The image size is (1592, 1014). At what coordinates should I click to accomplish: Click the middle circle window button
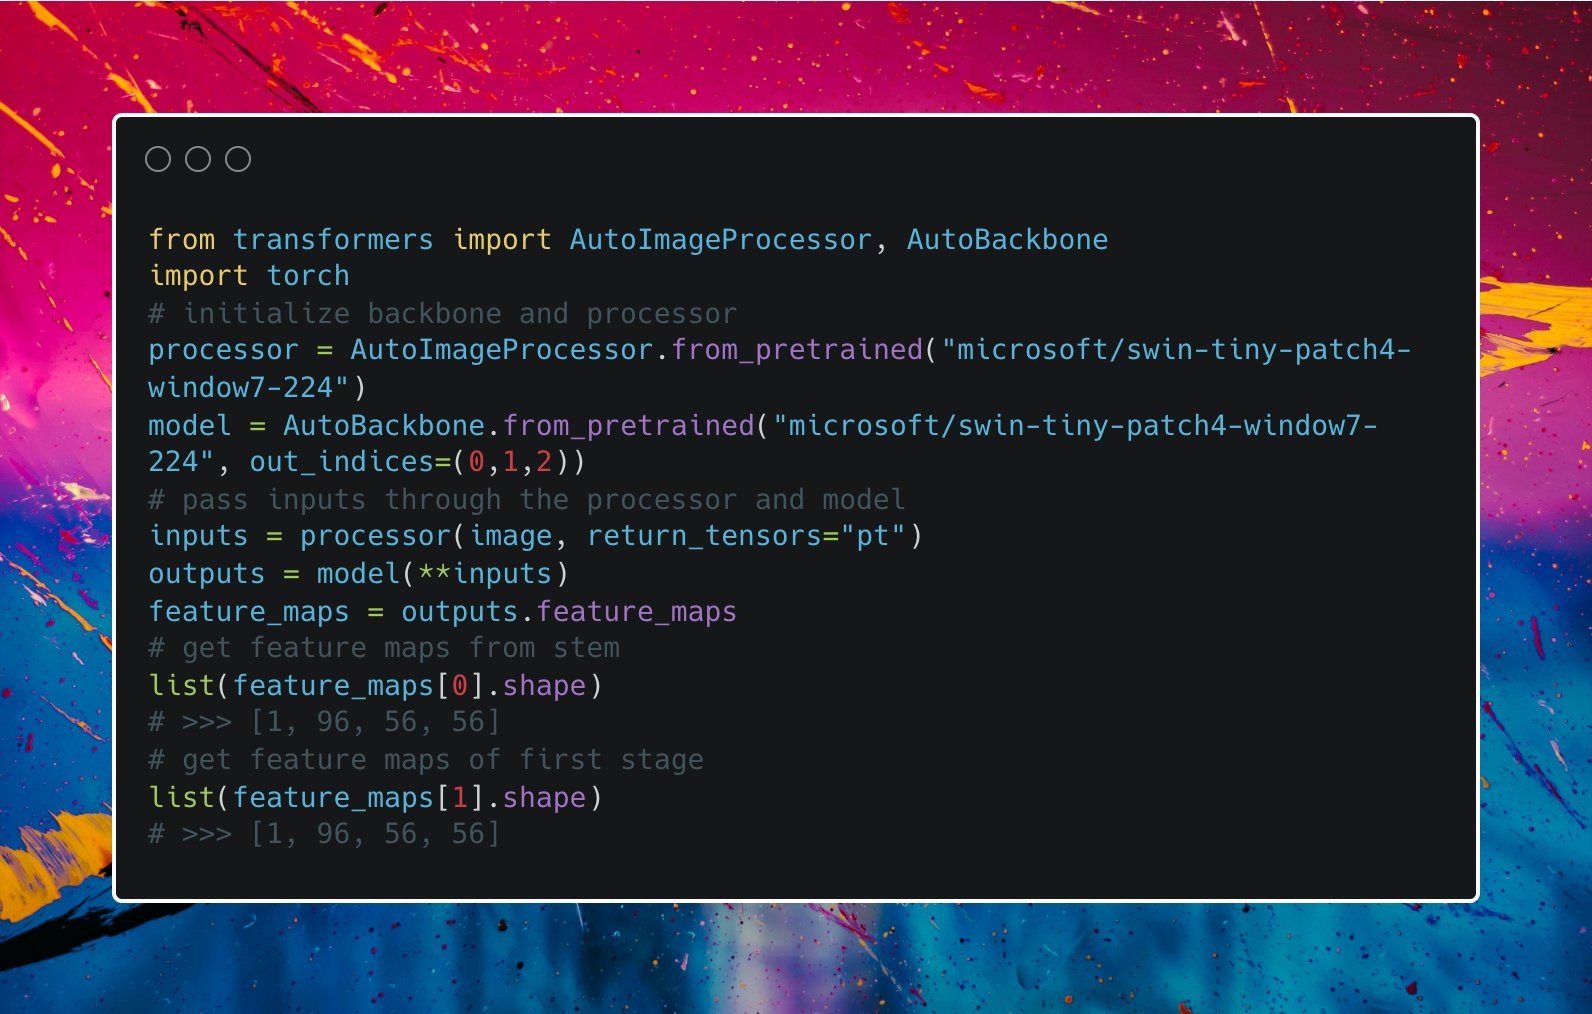[x=198, y=159]
